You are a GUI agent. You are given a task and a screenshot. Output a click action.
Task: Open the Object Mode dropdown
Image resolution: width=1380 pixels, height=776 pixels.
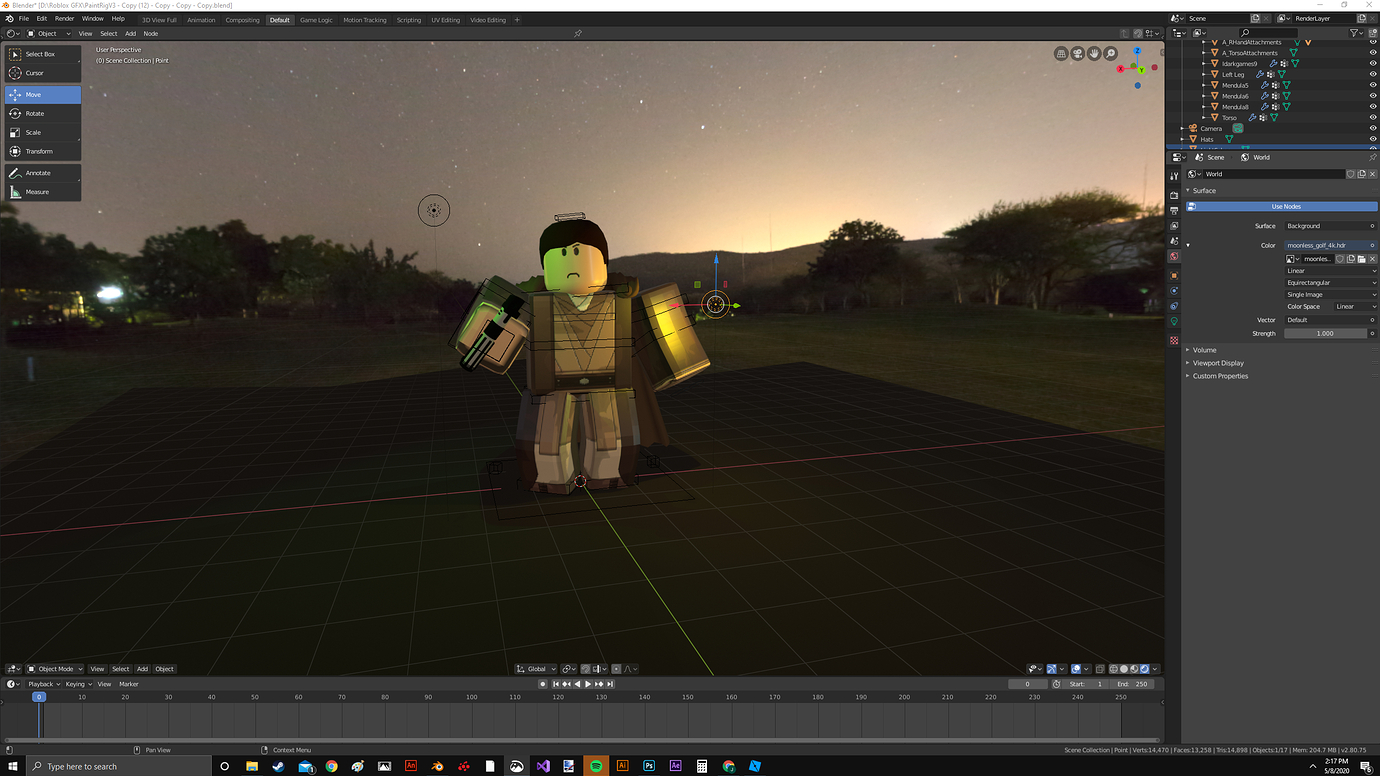coord(55,669)
